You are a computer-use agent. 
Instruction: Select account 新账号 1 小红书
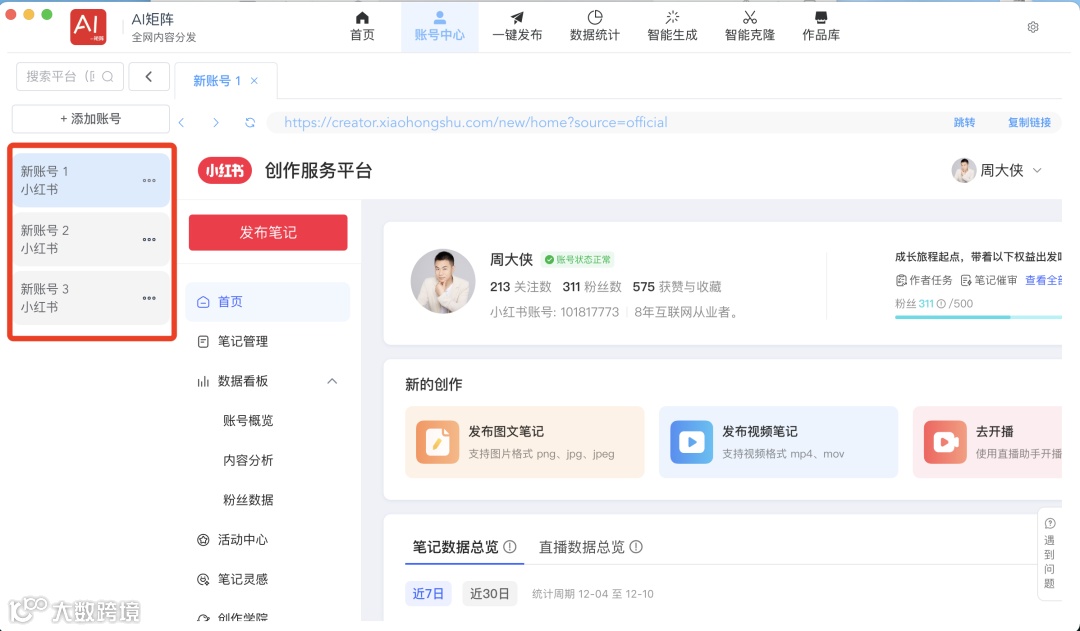click(91, 180)
